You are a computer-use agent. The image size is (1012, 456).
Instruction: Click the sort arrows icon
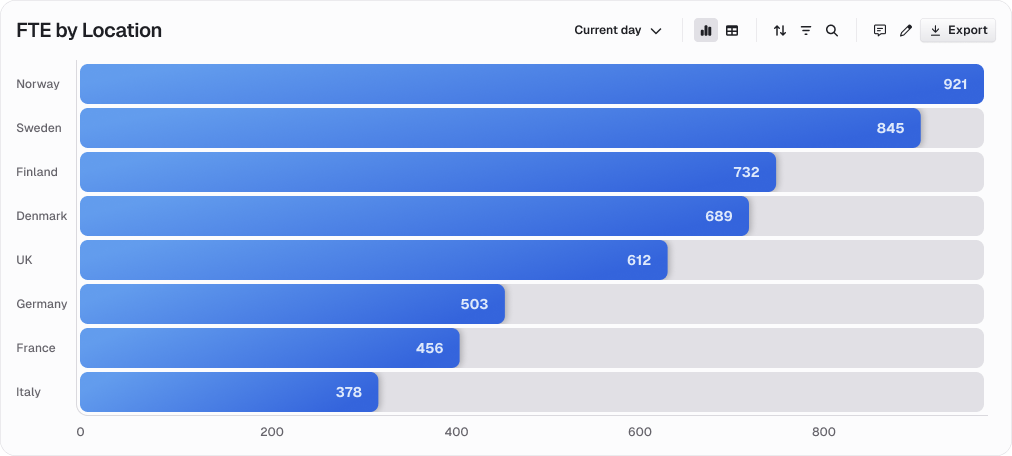tap(780, 30)
